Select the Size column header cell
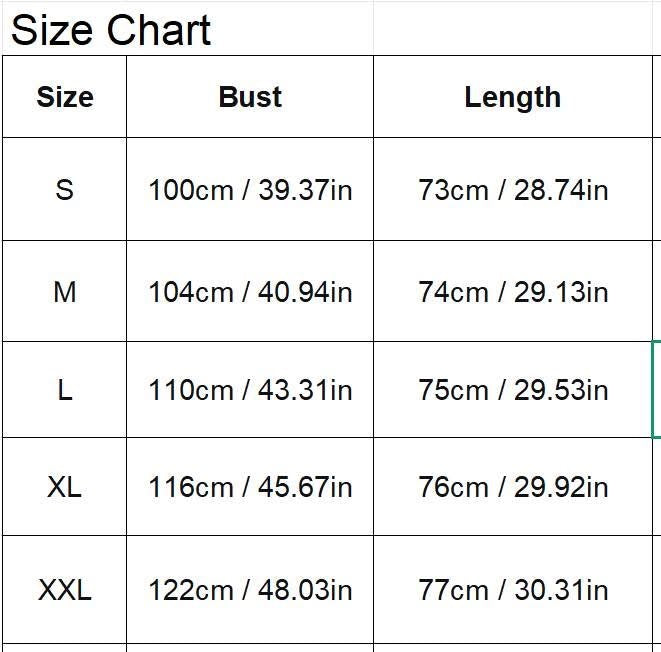 (x=64, y=97)
